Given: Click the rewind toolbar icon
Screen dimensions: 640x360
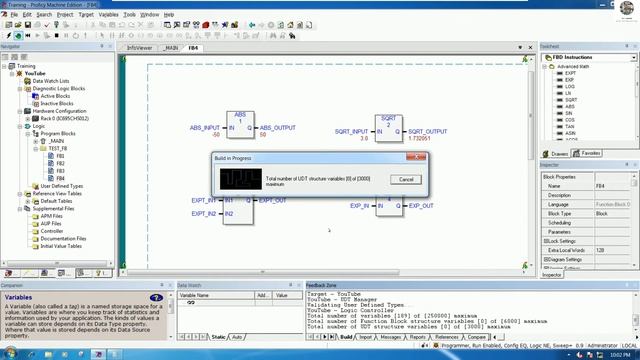Looking at the screenshot, I should click(28, 36).
